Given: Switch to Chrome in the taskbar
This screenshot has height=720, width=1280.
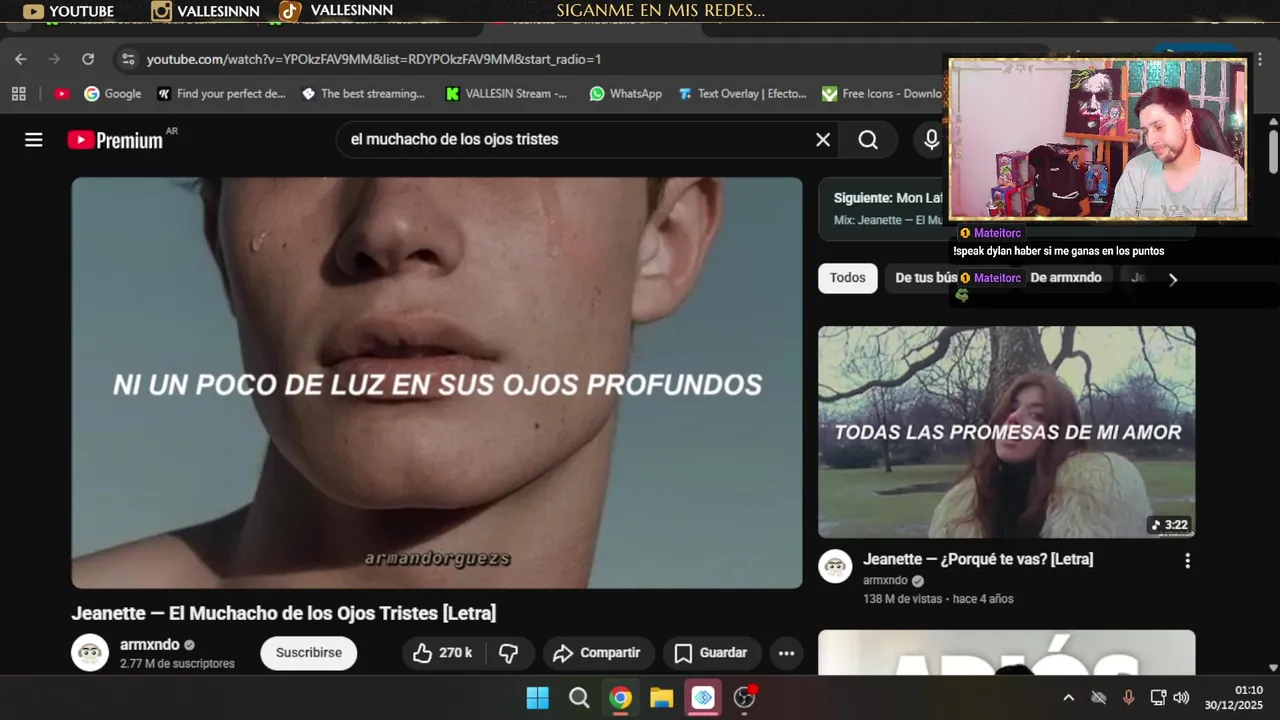Looking at the screenshot, I should 620,698.
